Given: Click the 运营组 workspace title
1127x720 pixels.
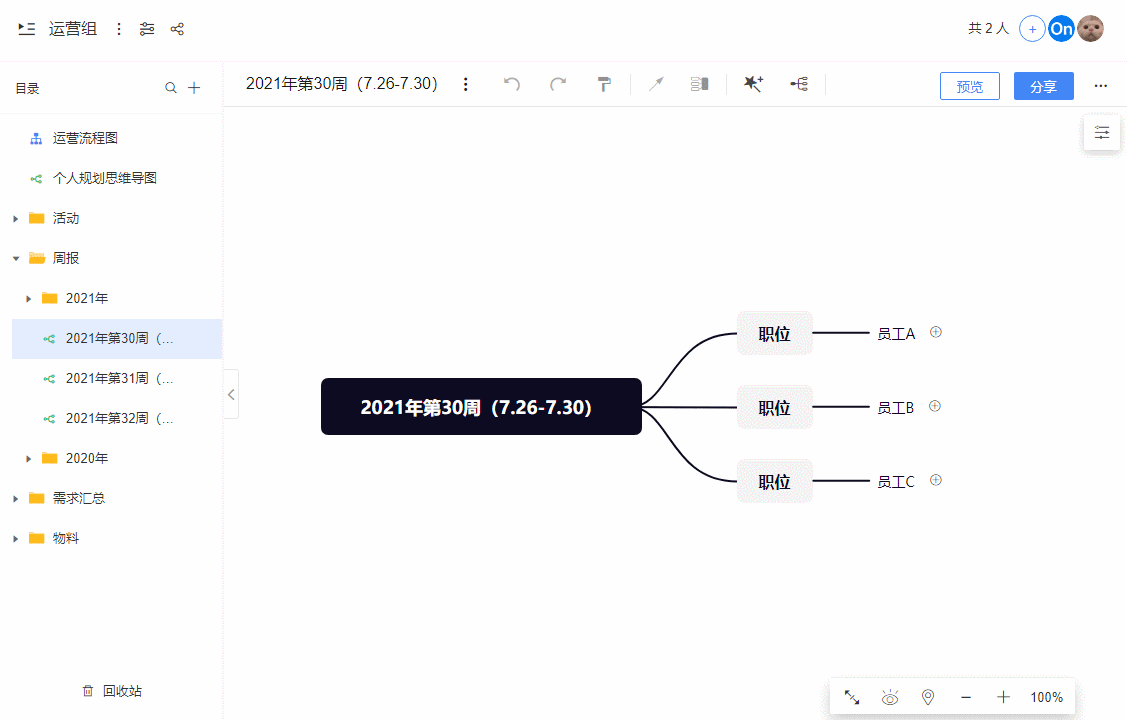Looking at the screenshot, I should (73, 29).
